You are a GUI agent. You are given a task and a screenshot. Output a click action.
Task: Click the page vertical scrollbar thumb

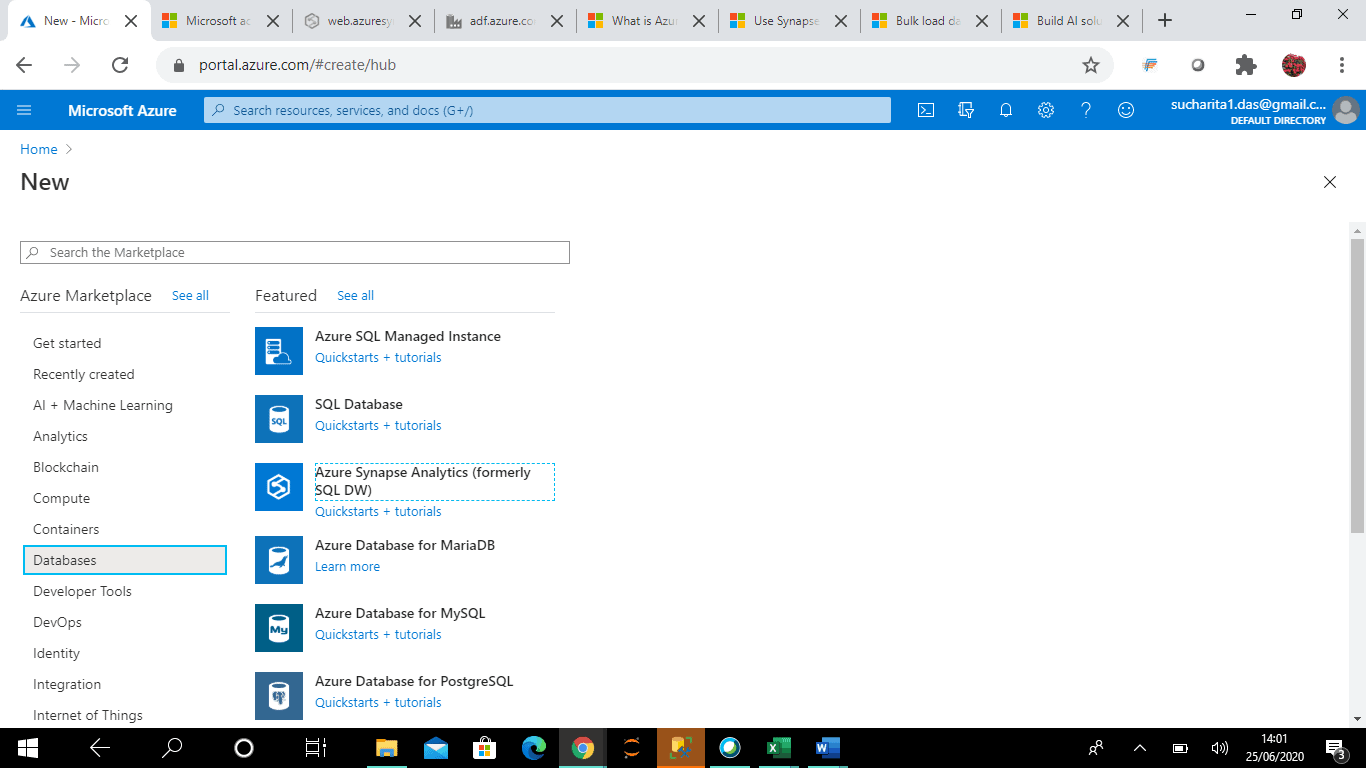(1357, 385)
